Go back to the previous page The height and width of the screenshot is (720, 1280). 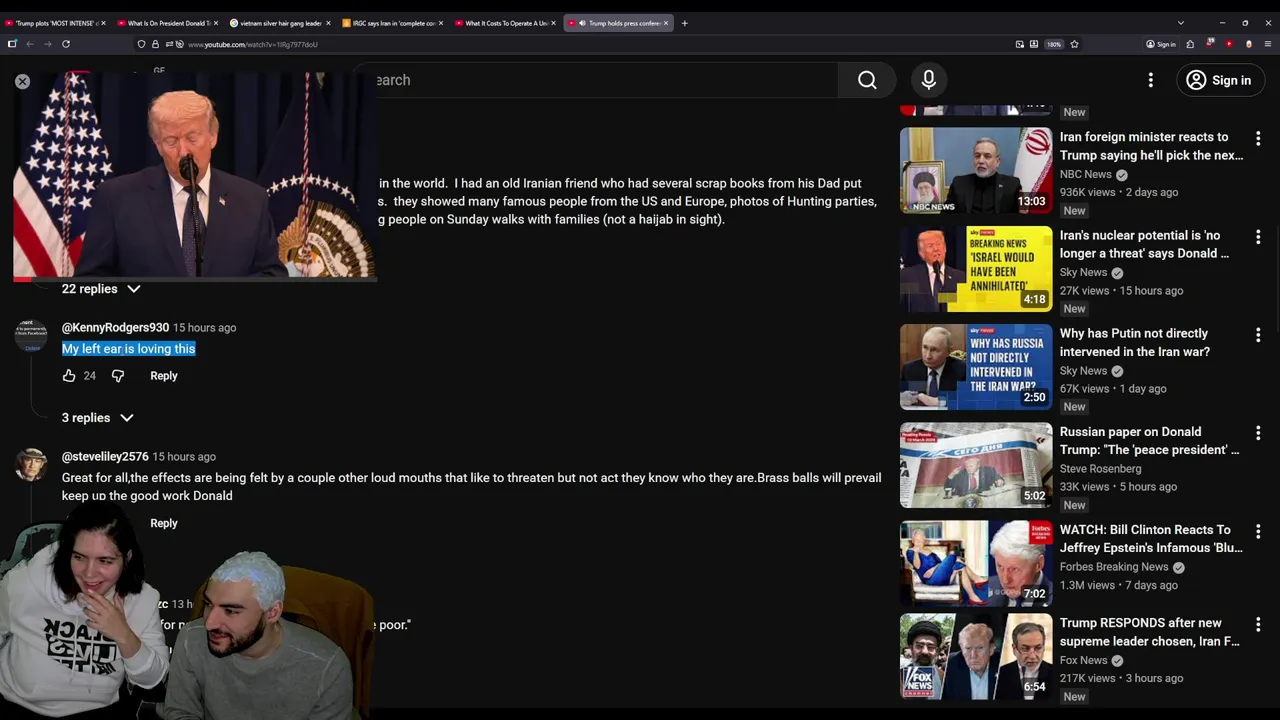point(30,44)
